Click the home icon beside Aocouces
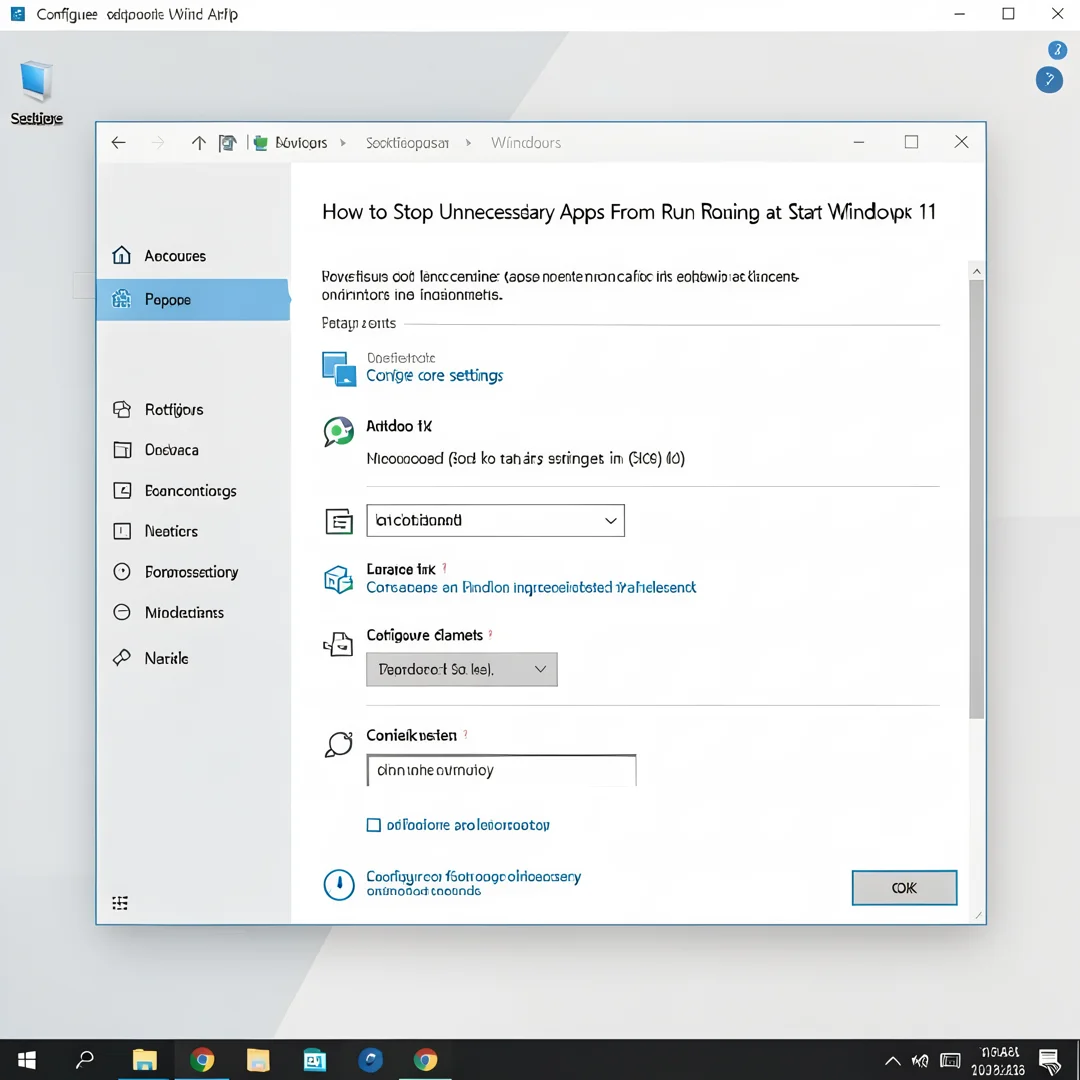The image size is (1080, 1080). (x=121, y=255)
